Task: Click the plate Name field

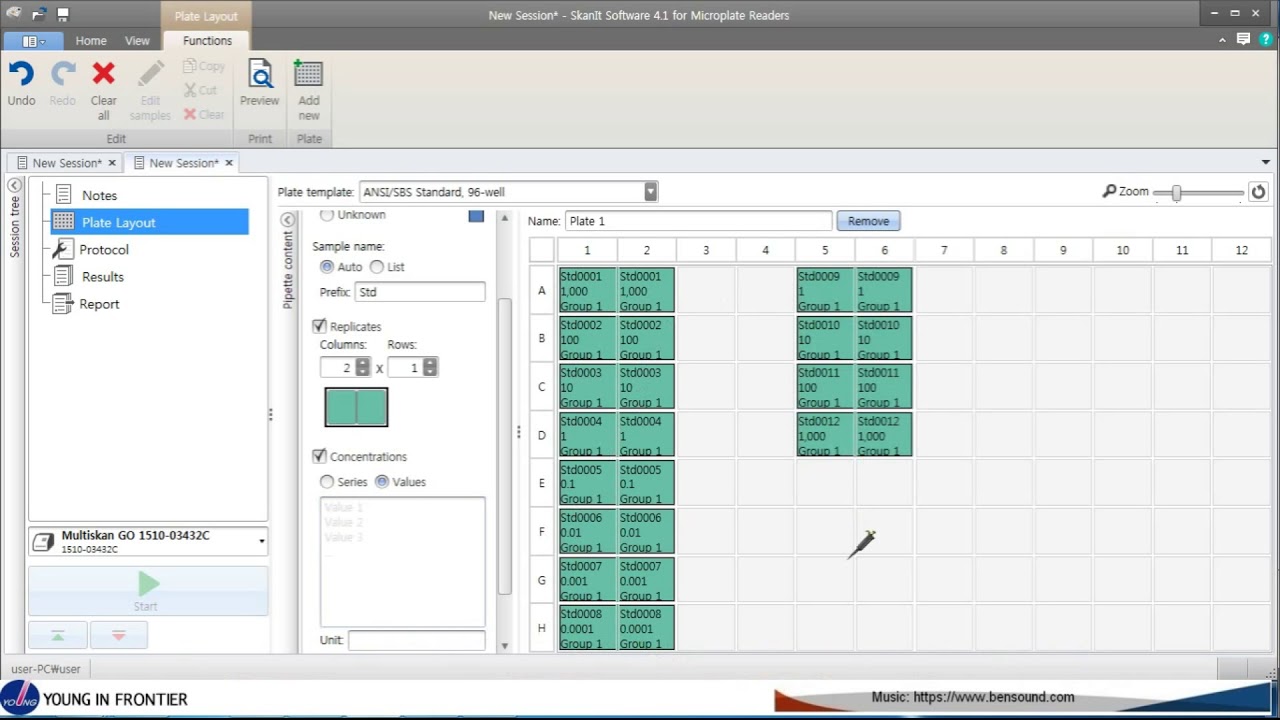Action: (x=699, y=221)
